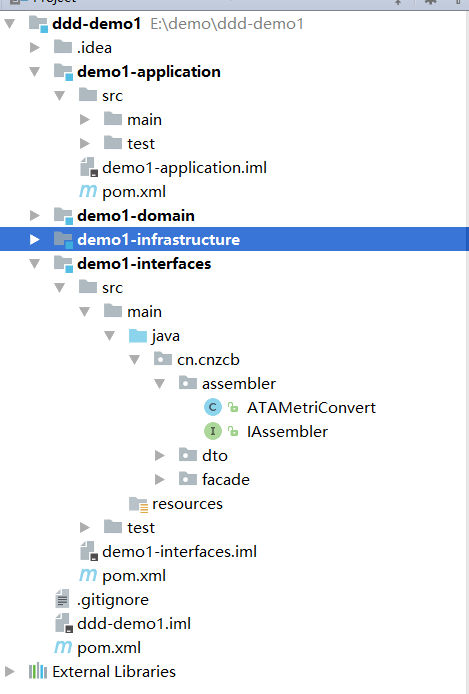This screenshot has width=469, height=694.
Task: Collapse src arrow under demo1-interfaces
Action: coord(60,288)
